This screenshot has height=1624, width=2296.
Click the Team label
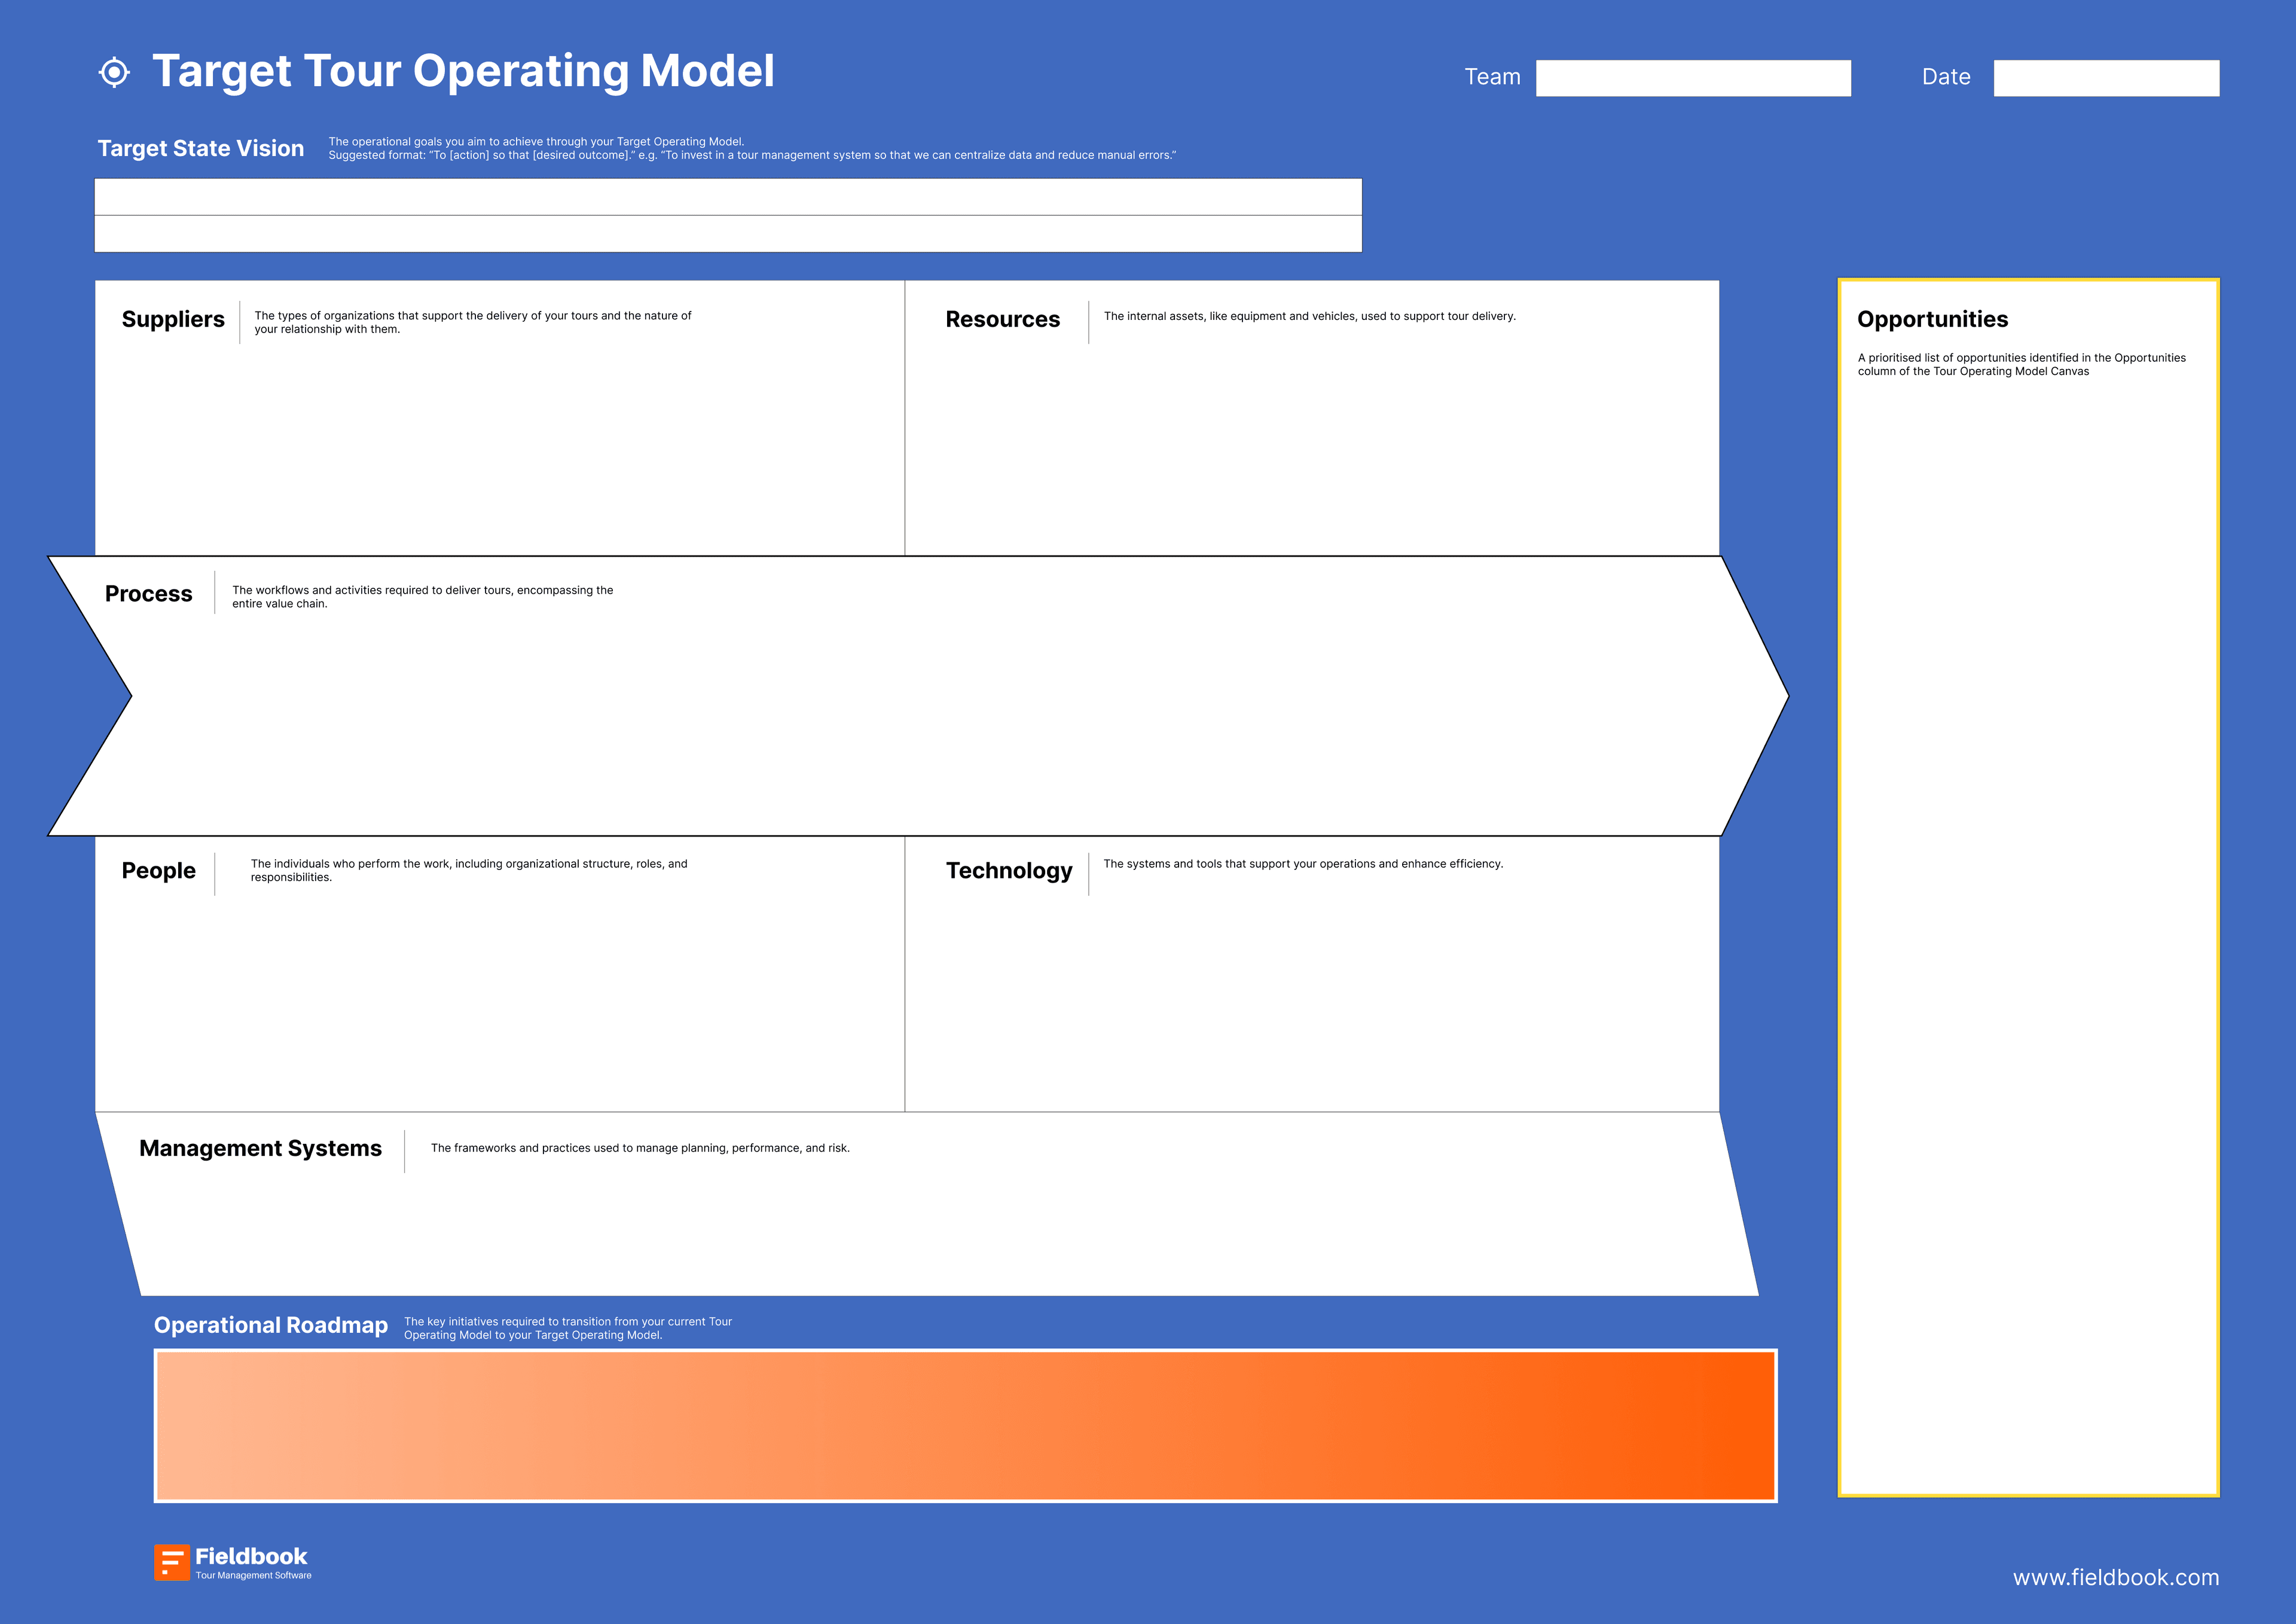tap(1492, 77)
